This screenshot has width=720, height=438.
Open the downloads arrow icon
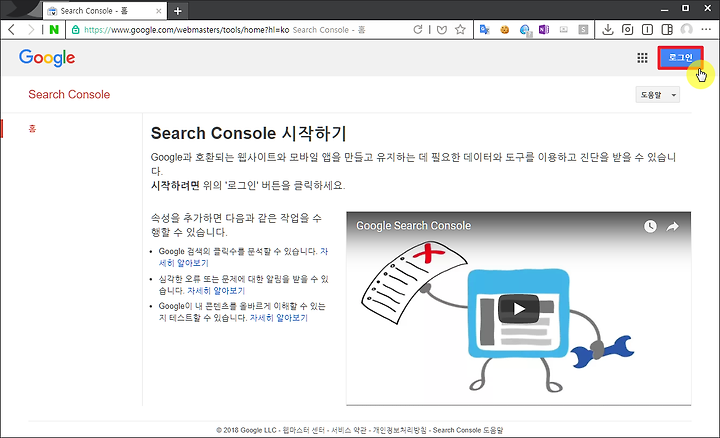608,30
